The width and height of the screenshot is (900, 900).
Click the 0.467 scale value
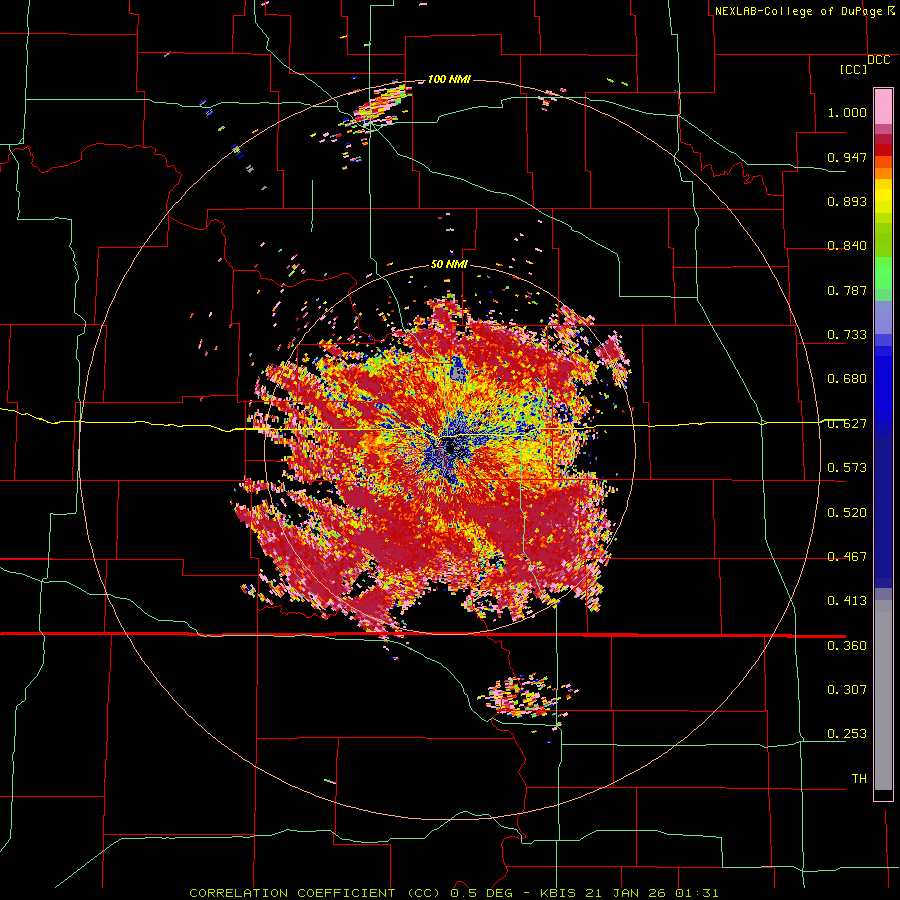coord(847,557)
